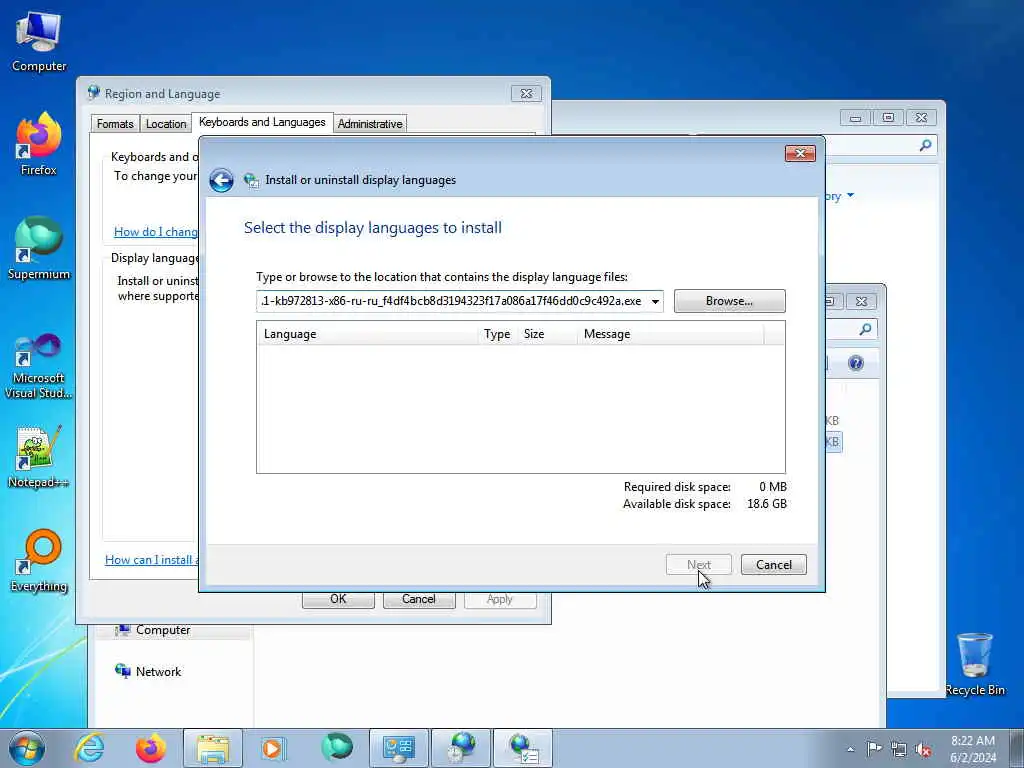Image resolution: width=1024 pixels, height=768 pixels.
Task: Open the Windows Start menu orb
Action: pos(27,748)
